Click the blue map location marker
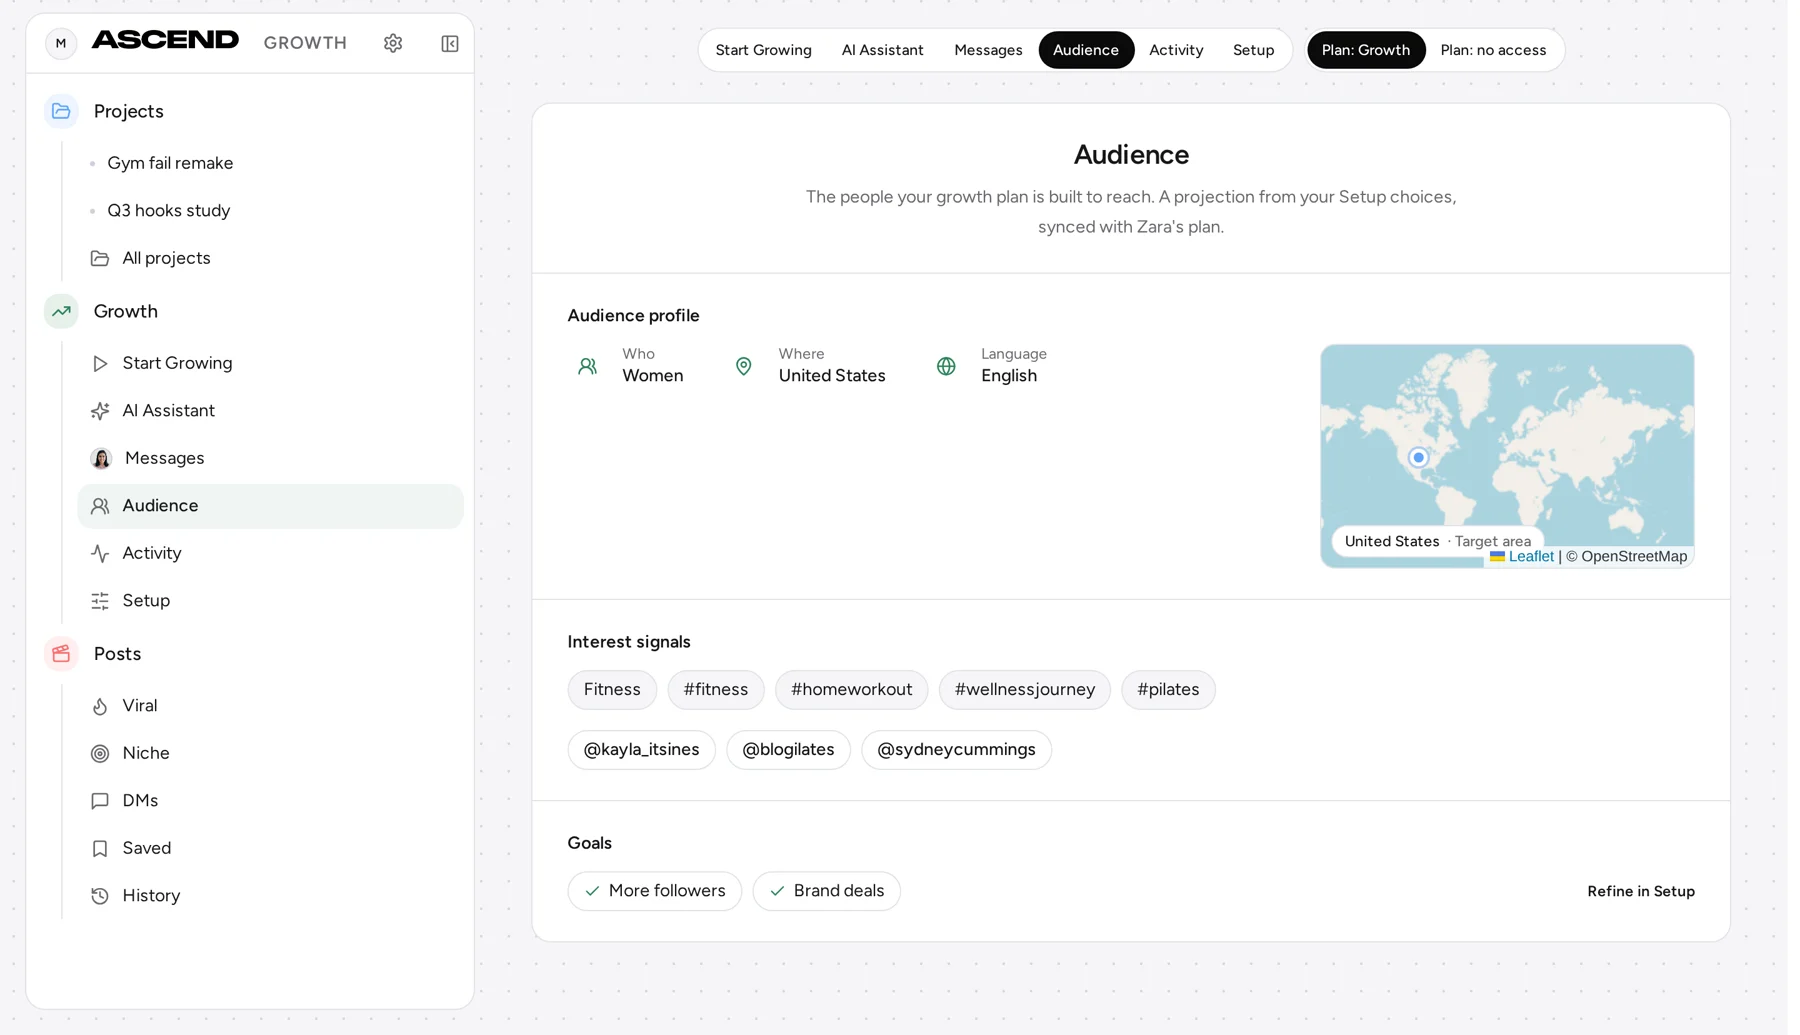Viewport: 1800px width, 1035px height. pyautogui.click(x=1418, y=457)
